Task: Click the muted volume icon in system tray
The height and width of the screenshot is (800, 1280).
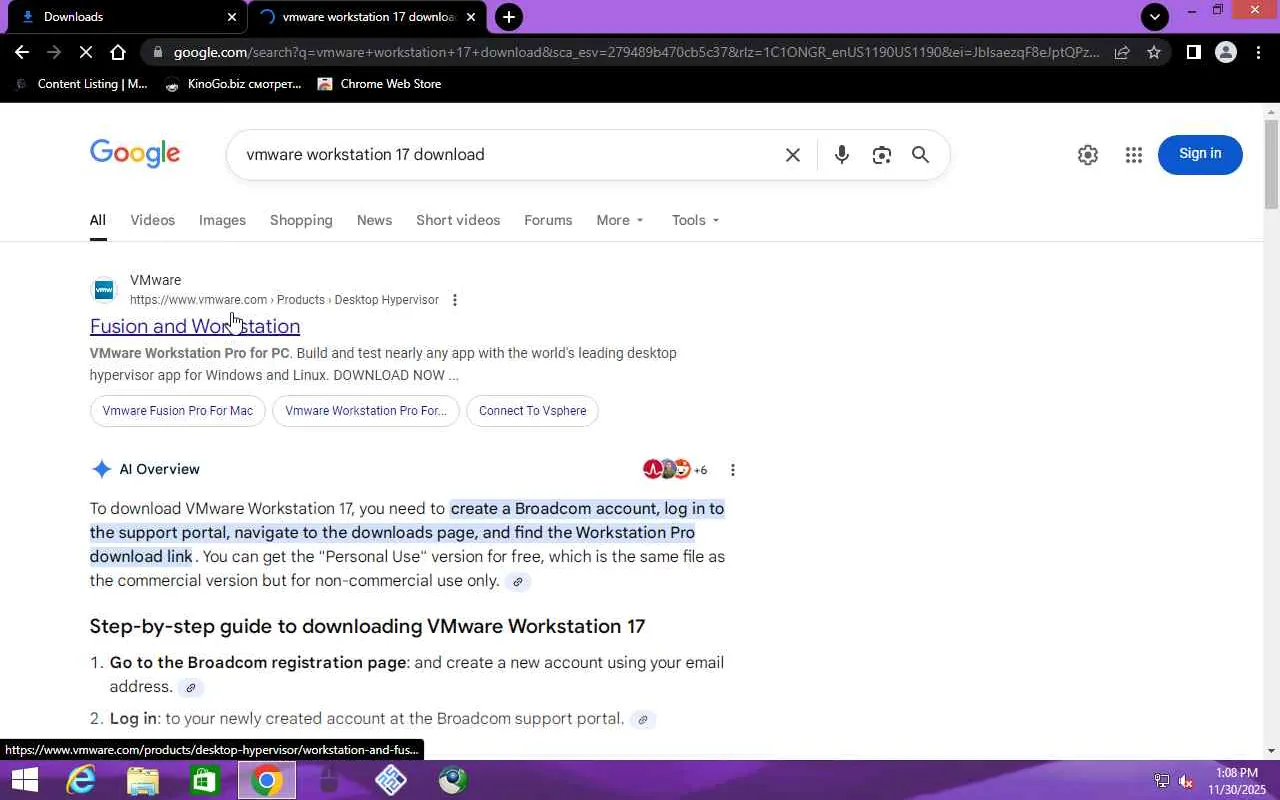Action: pos(1186,781)
